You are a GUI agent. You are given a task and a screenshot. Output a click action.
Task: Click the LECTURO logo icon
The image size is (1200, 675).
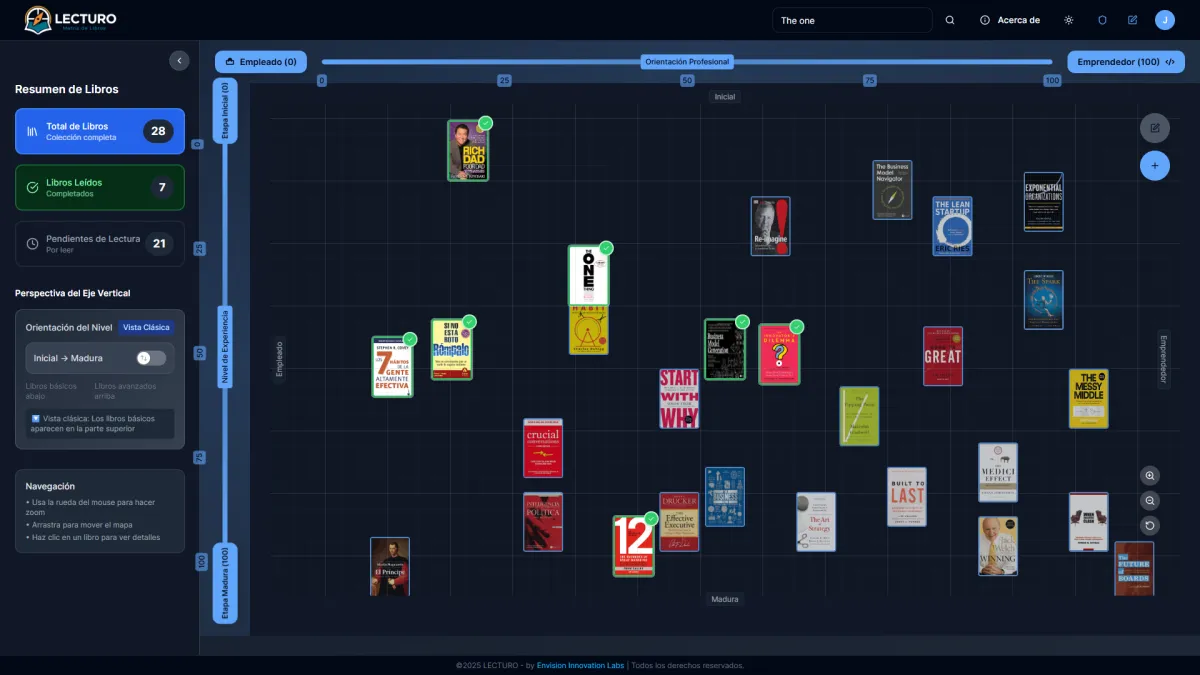[x=37, y=19]
